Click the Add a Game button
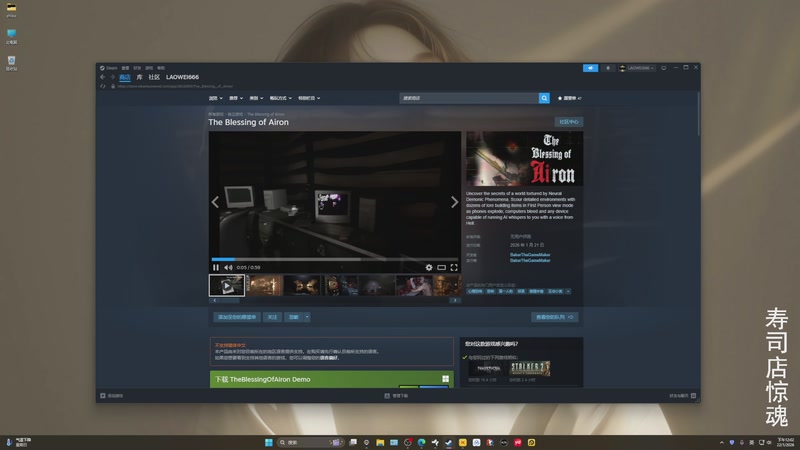Image resolution: width=800 pixels, height=450 pixels. point(112,395)
